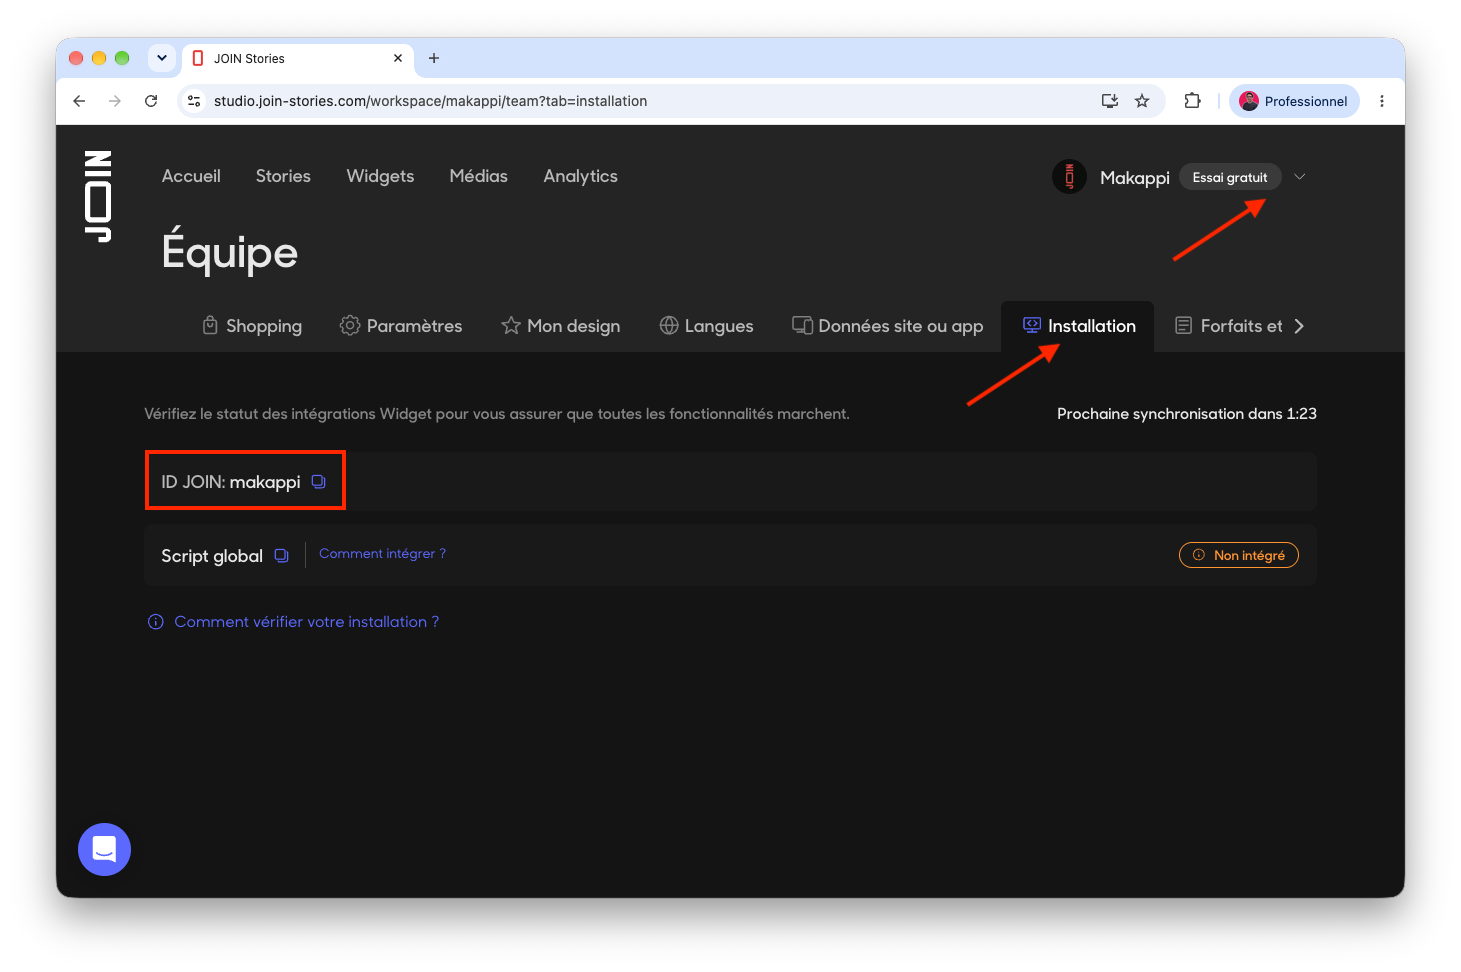The height and width of the screenshot is (972, 1461).
Task: Click the install app icon in address bar
Action: click(x=1109, y=101)
